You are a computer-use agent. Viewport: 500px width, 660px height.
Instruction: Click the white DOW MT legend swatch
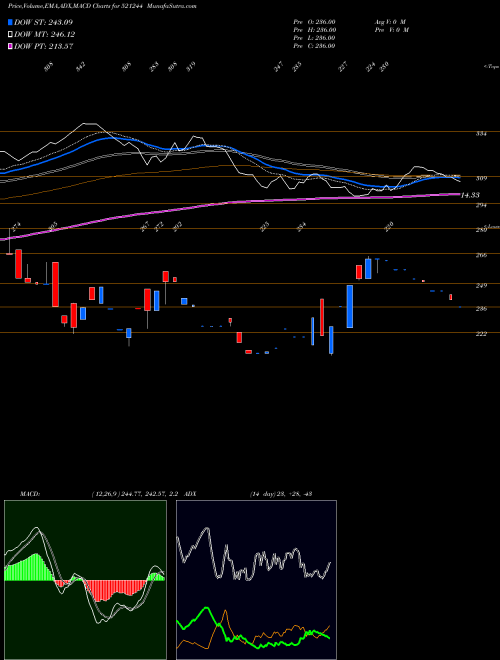coord(10,35)
